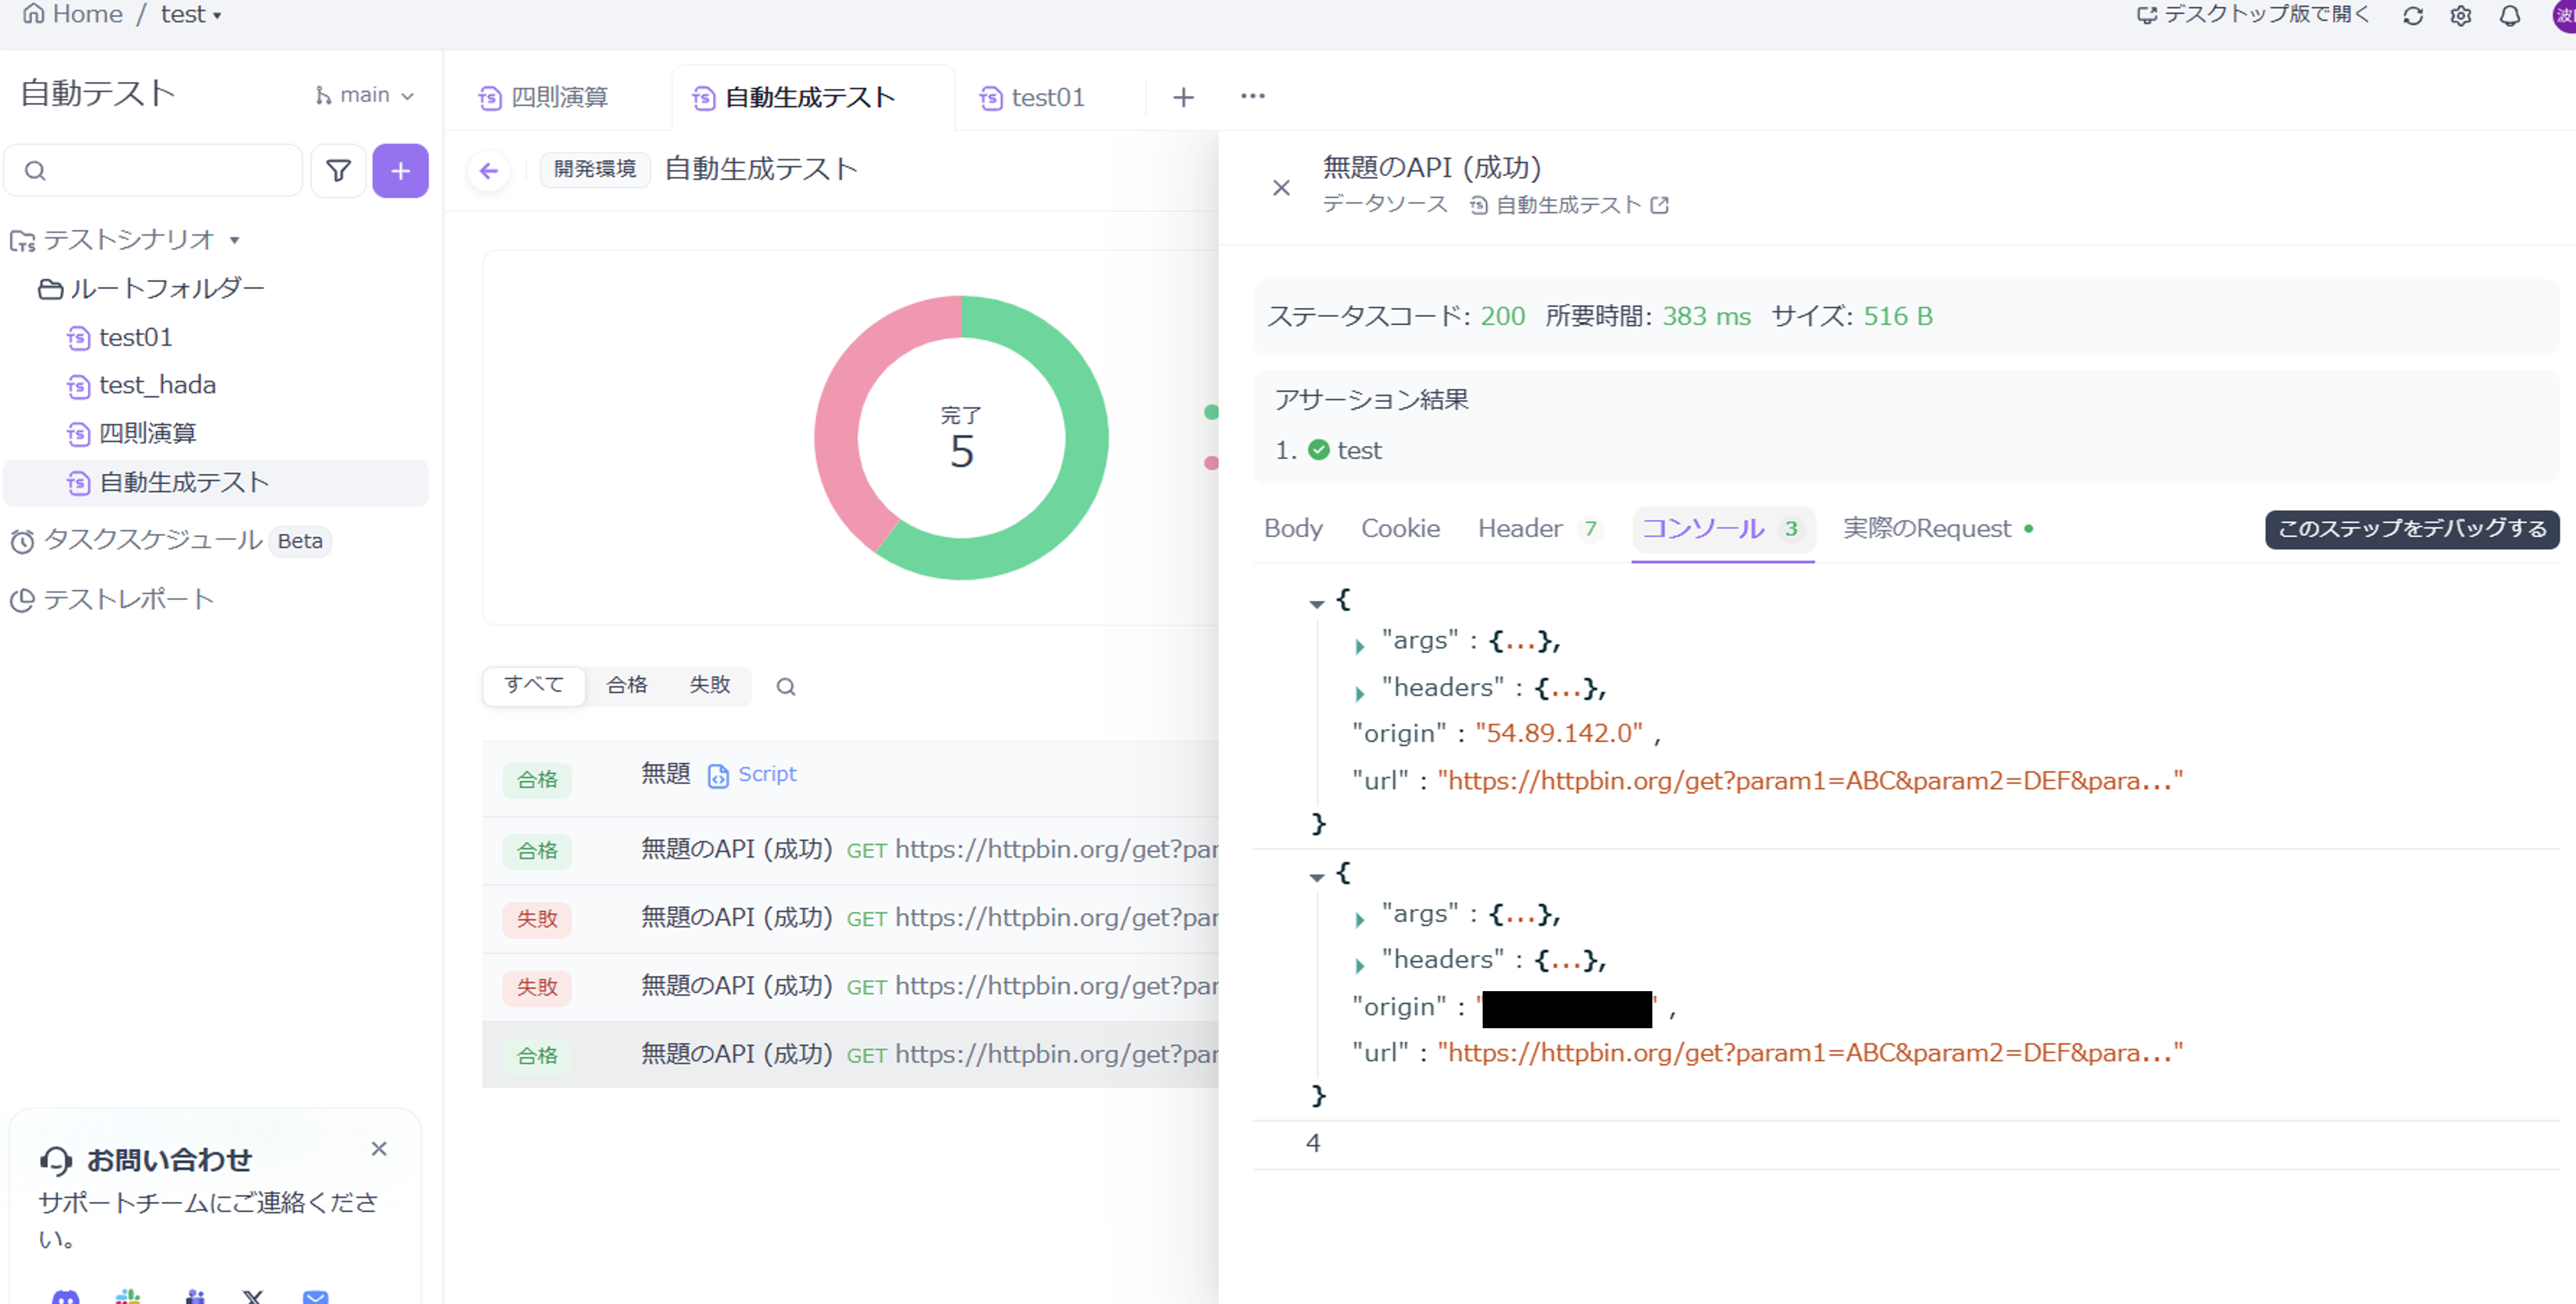The width and height of the screenshot is (2576, 1304).
Task: Select the すべて filter segment
Action: pyautogui.click(x=534, y=685)
